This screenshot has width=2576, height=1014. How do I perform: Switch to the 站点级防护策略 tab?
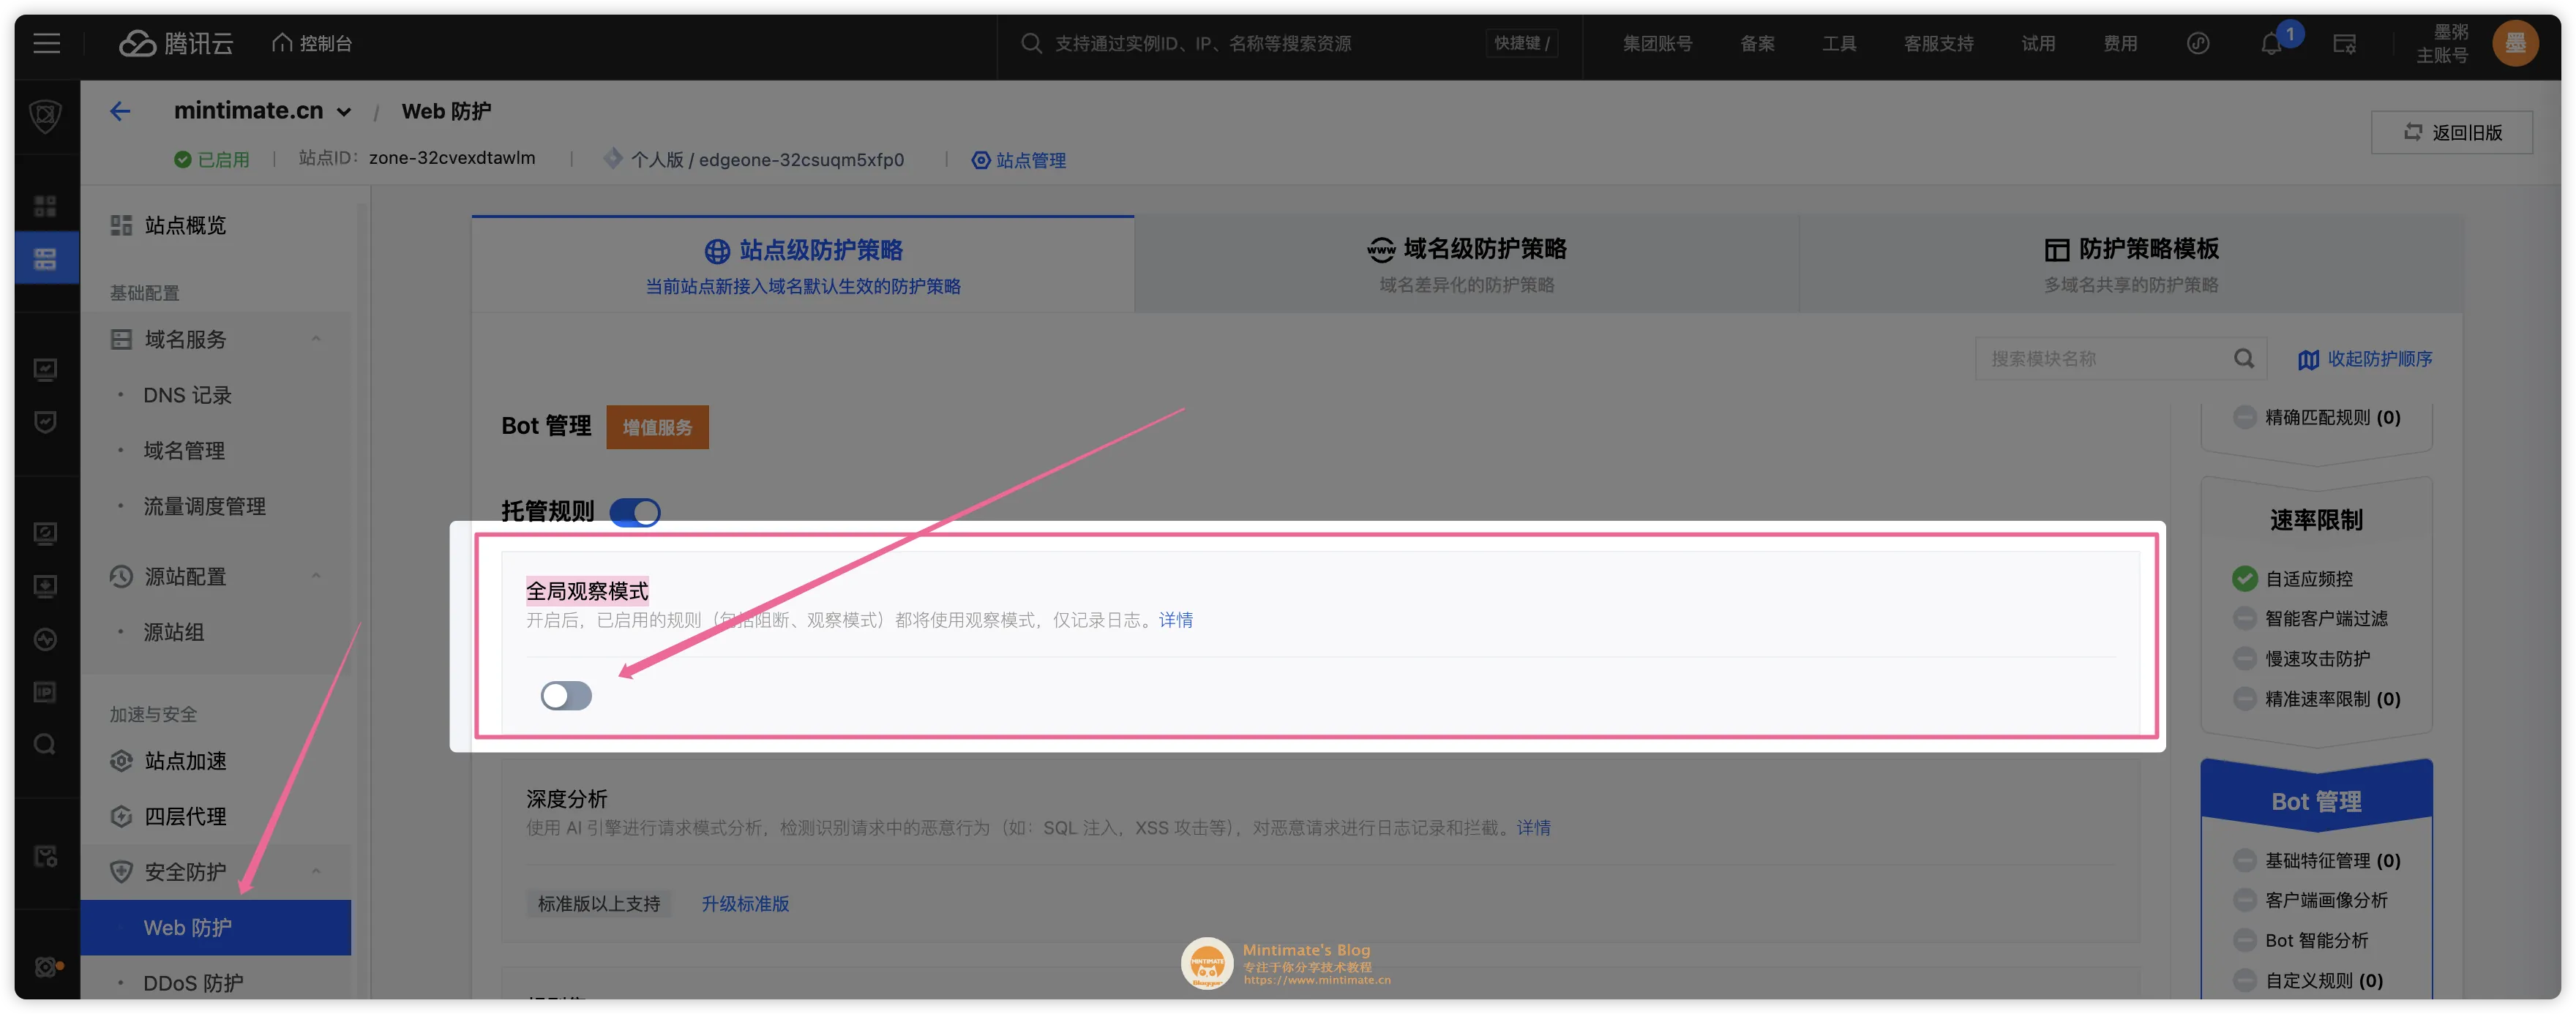[803, 264]
